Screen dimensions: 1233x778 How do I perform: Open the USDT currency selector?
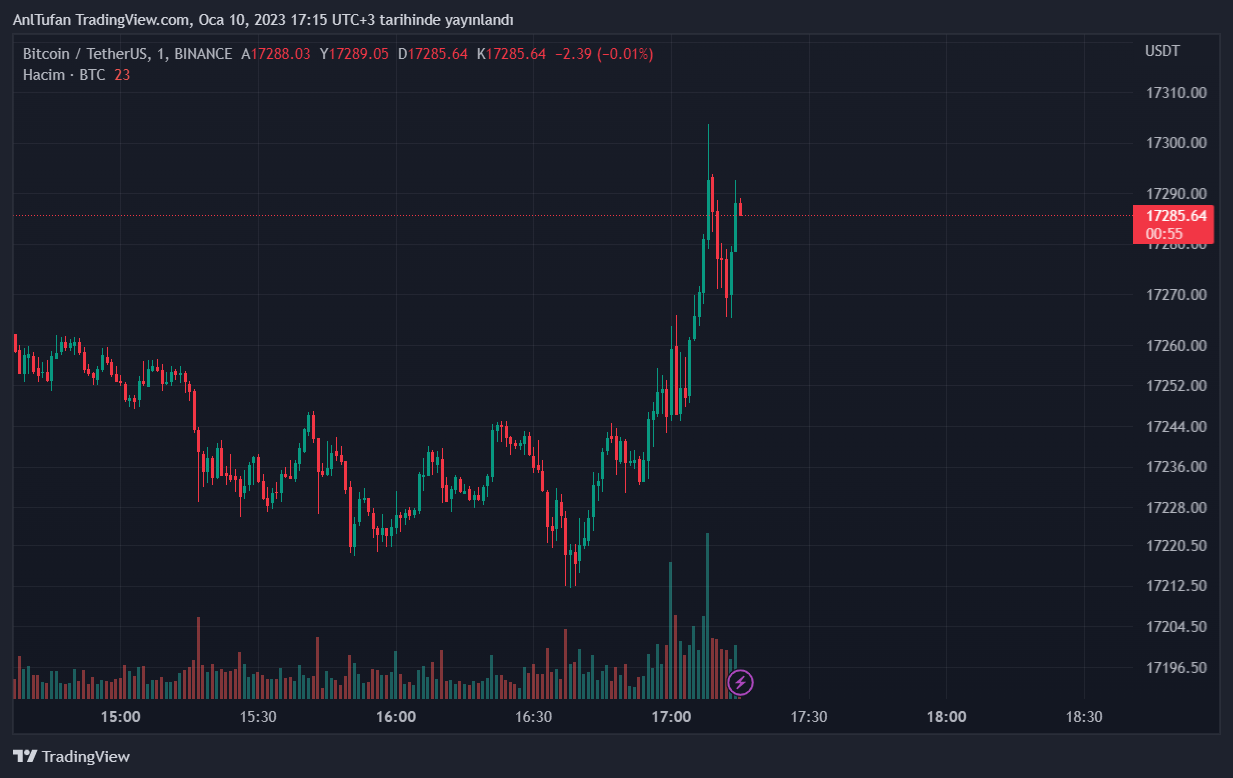1162,51
